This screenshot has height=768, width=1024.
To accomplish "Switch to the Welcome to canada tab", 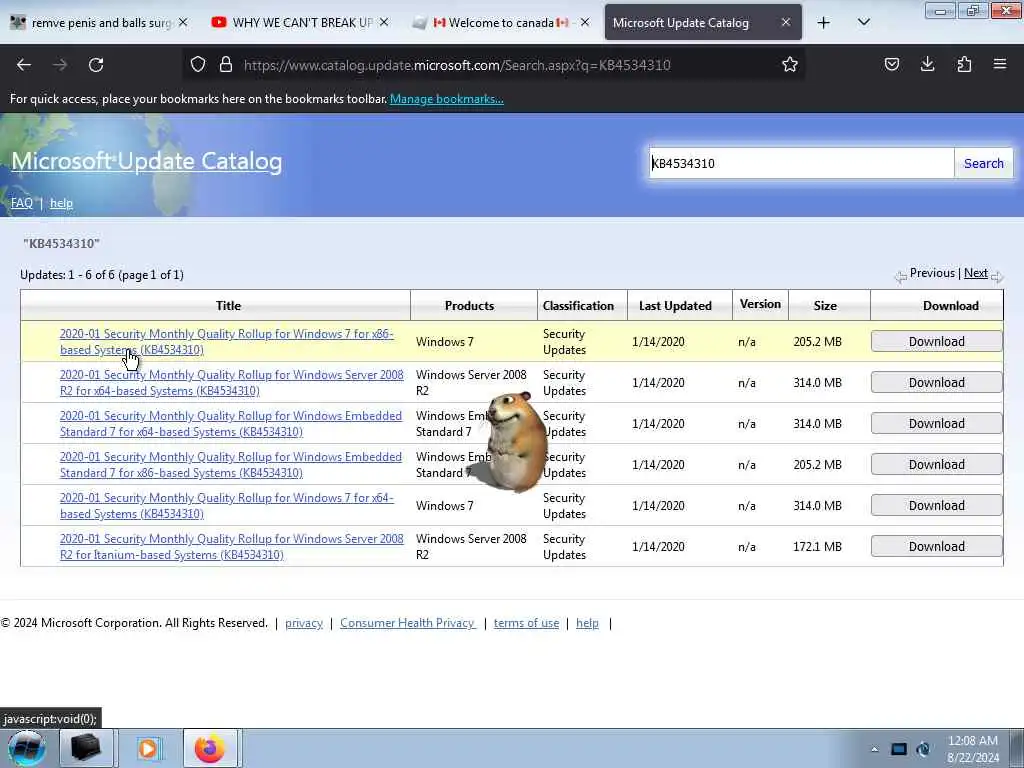I will click(500, 23).
